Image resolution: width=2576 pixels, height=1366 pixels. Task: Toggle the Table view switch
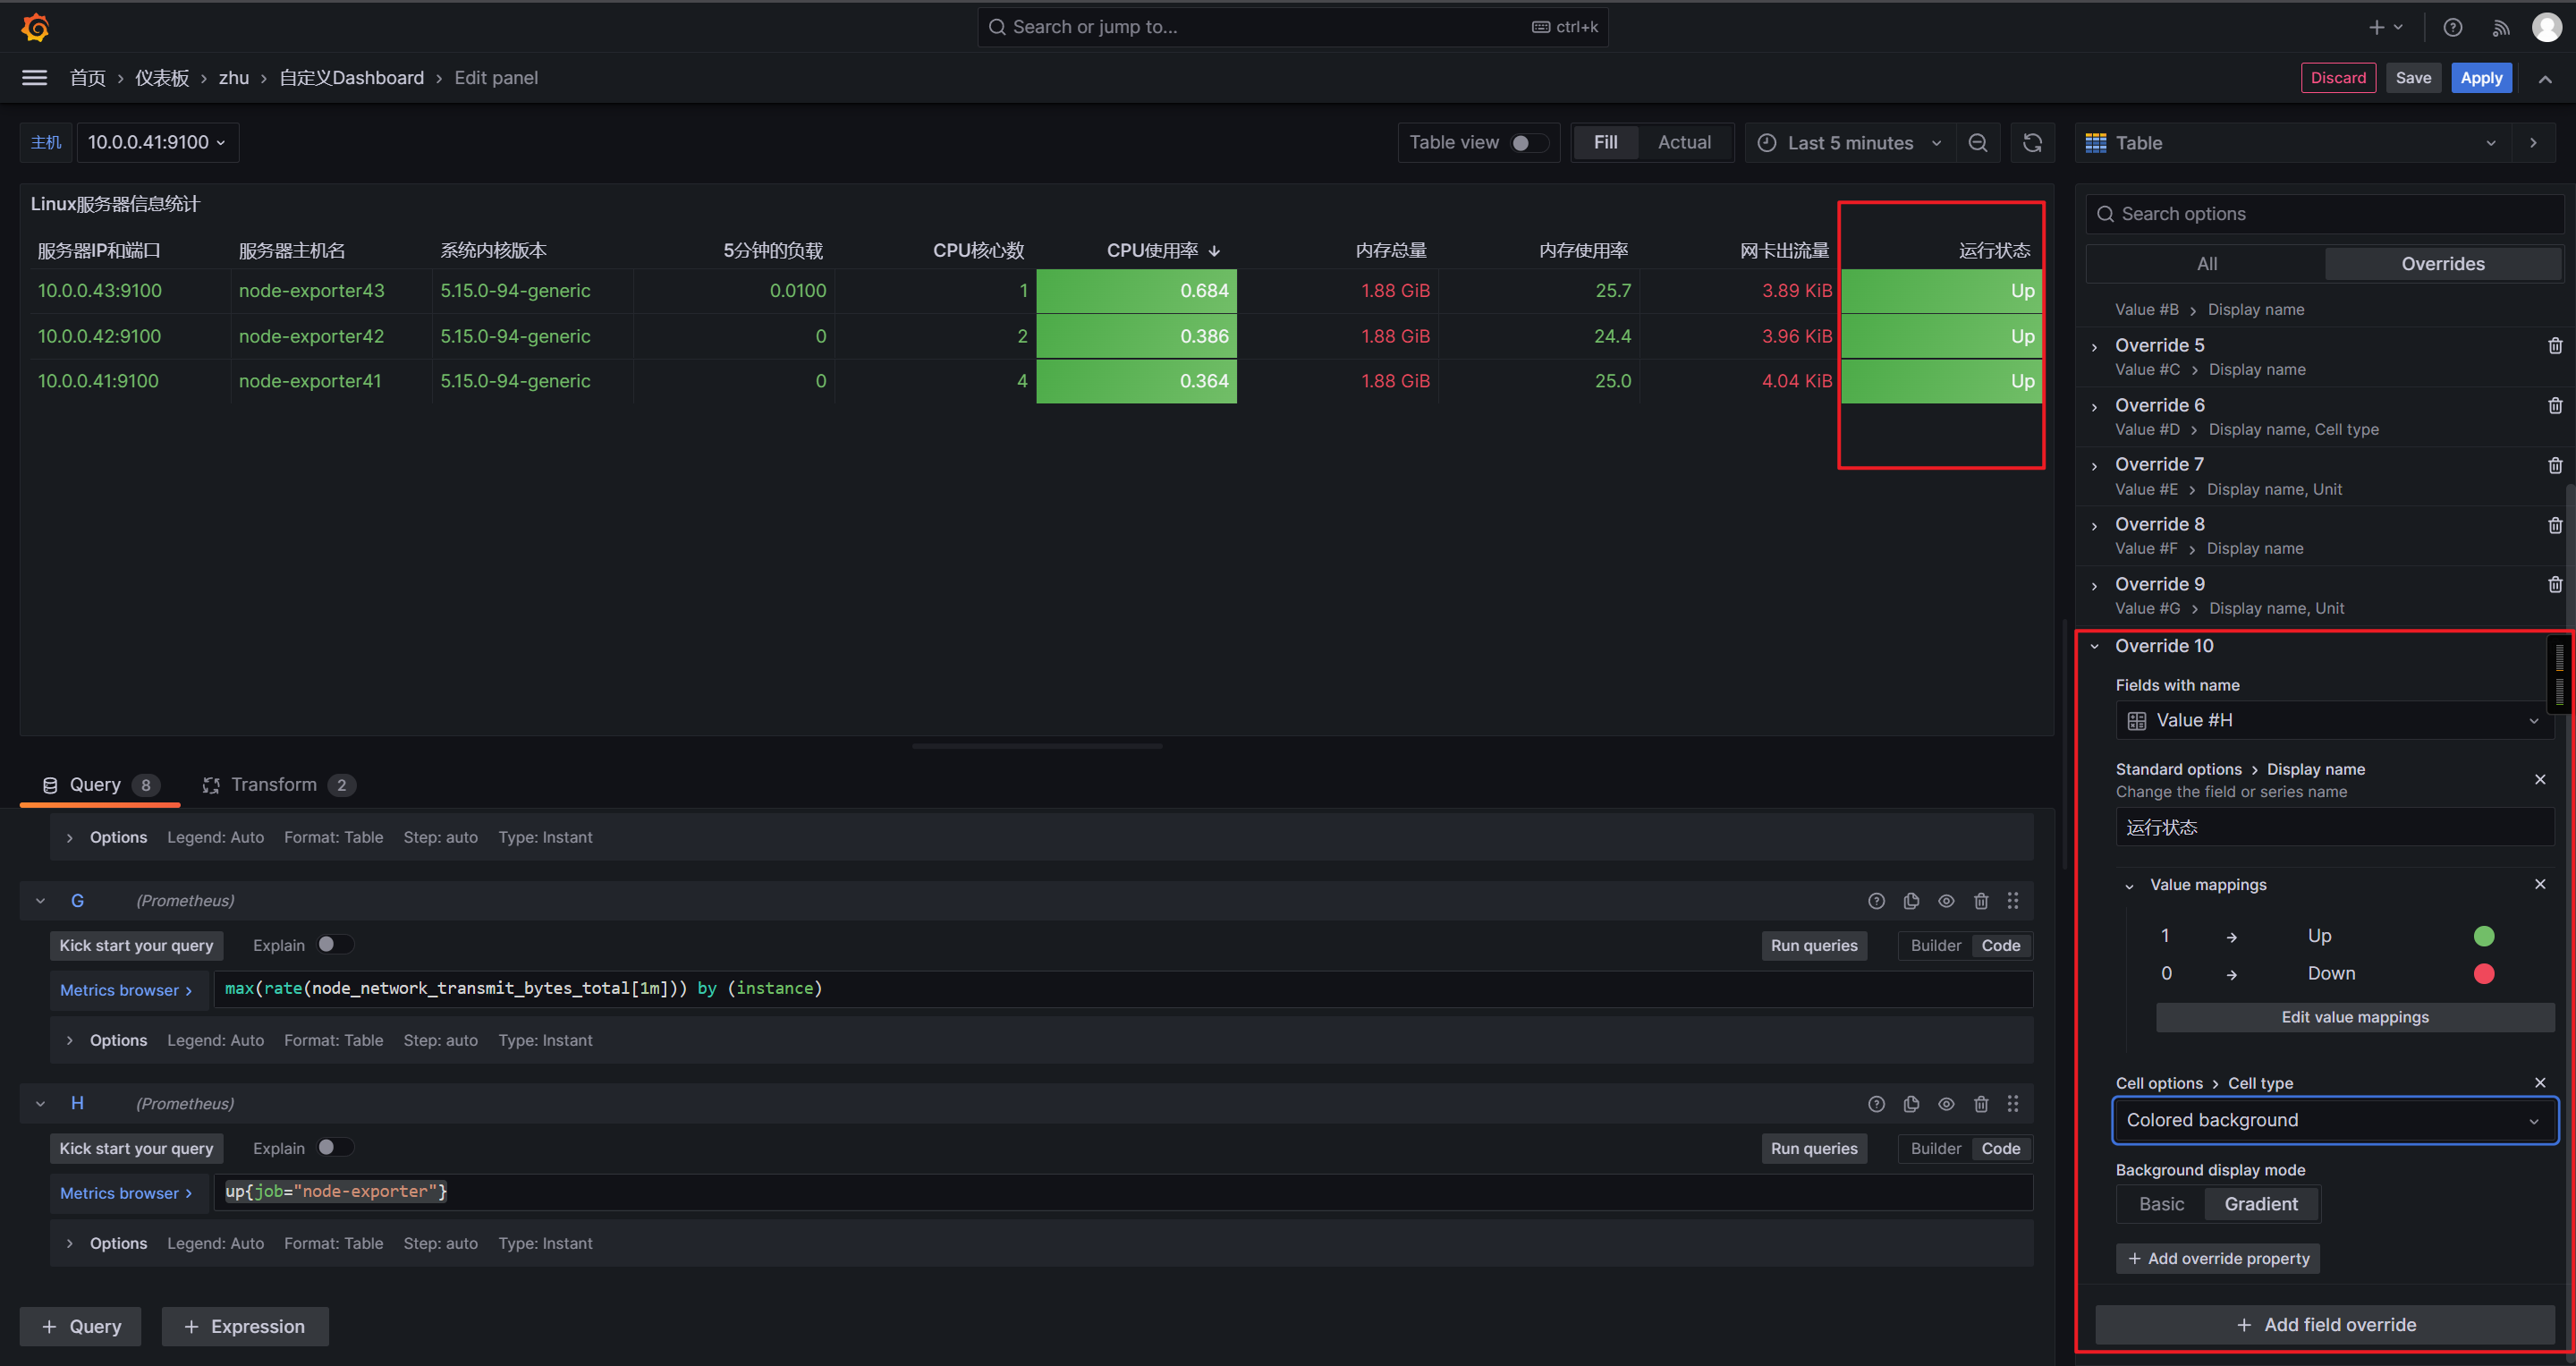click(1528, 143)
